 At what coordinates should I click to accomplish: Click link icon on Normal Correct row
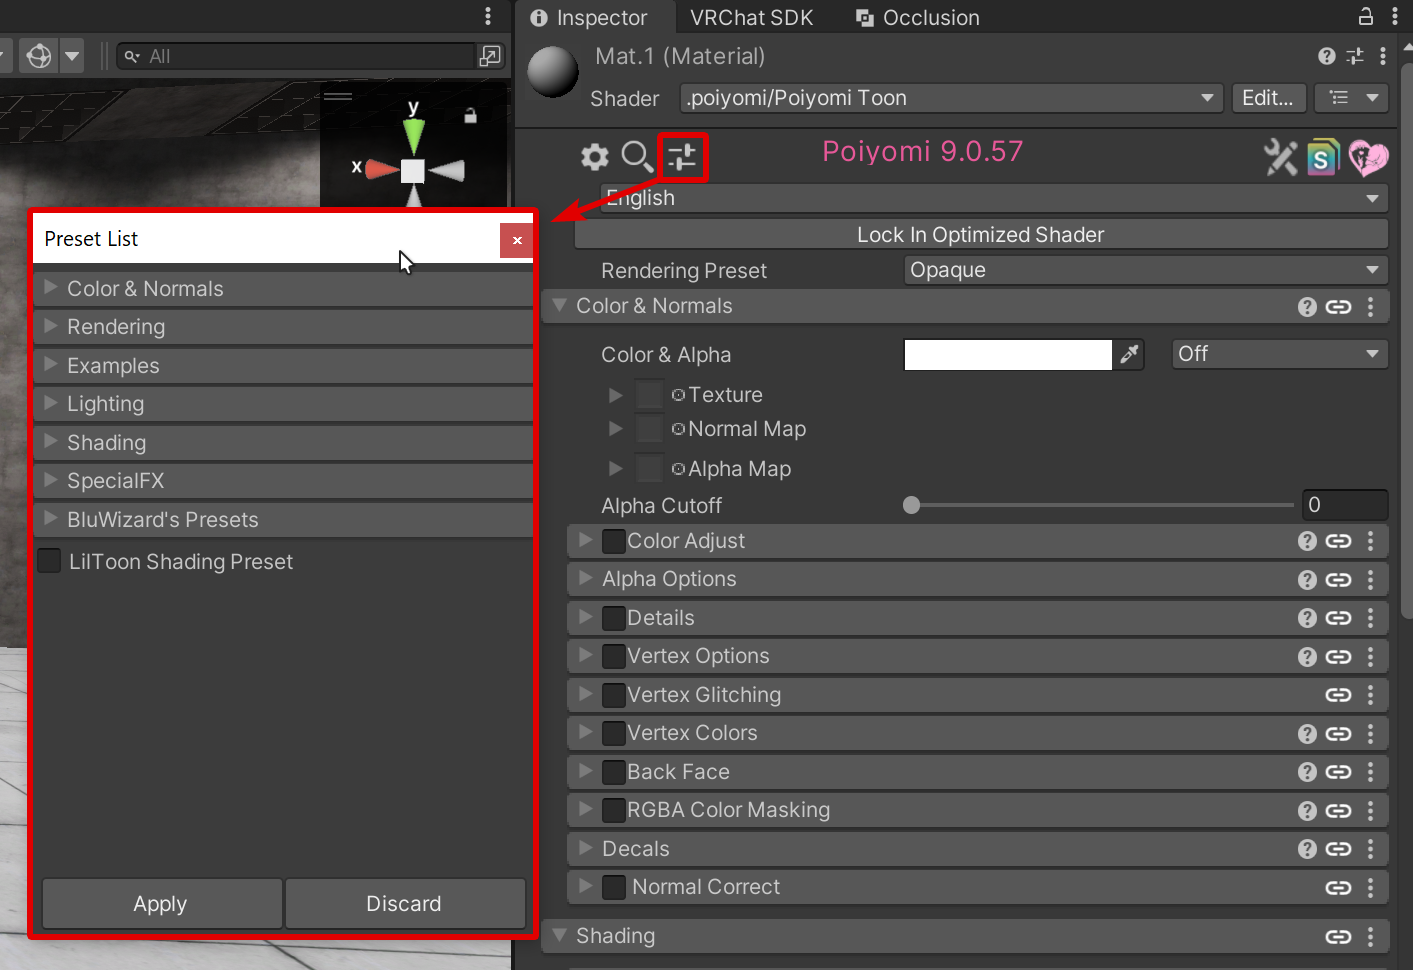(1338, 888)
